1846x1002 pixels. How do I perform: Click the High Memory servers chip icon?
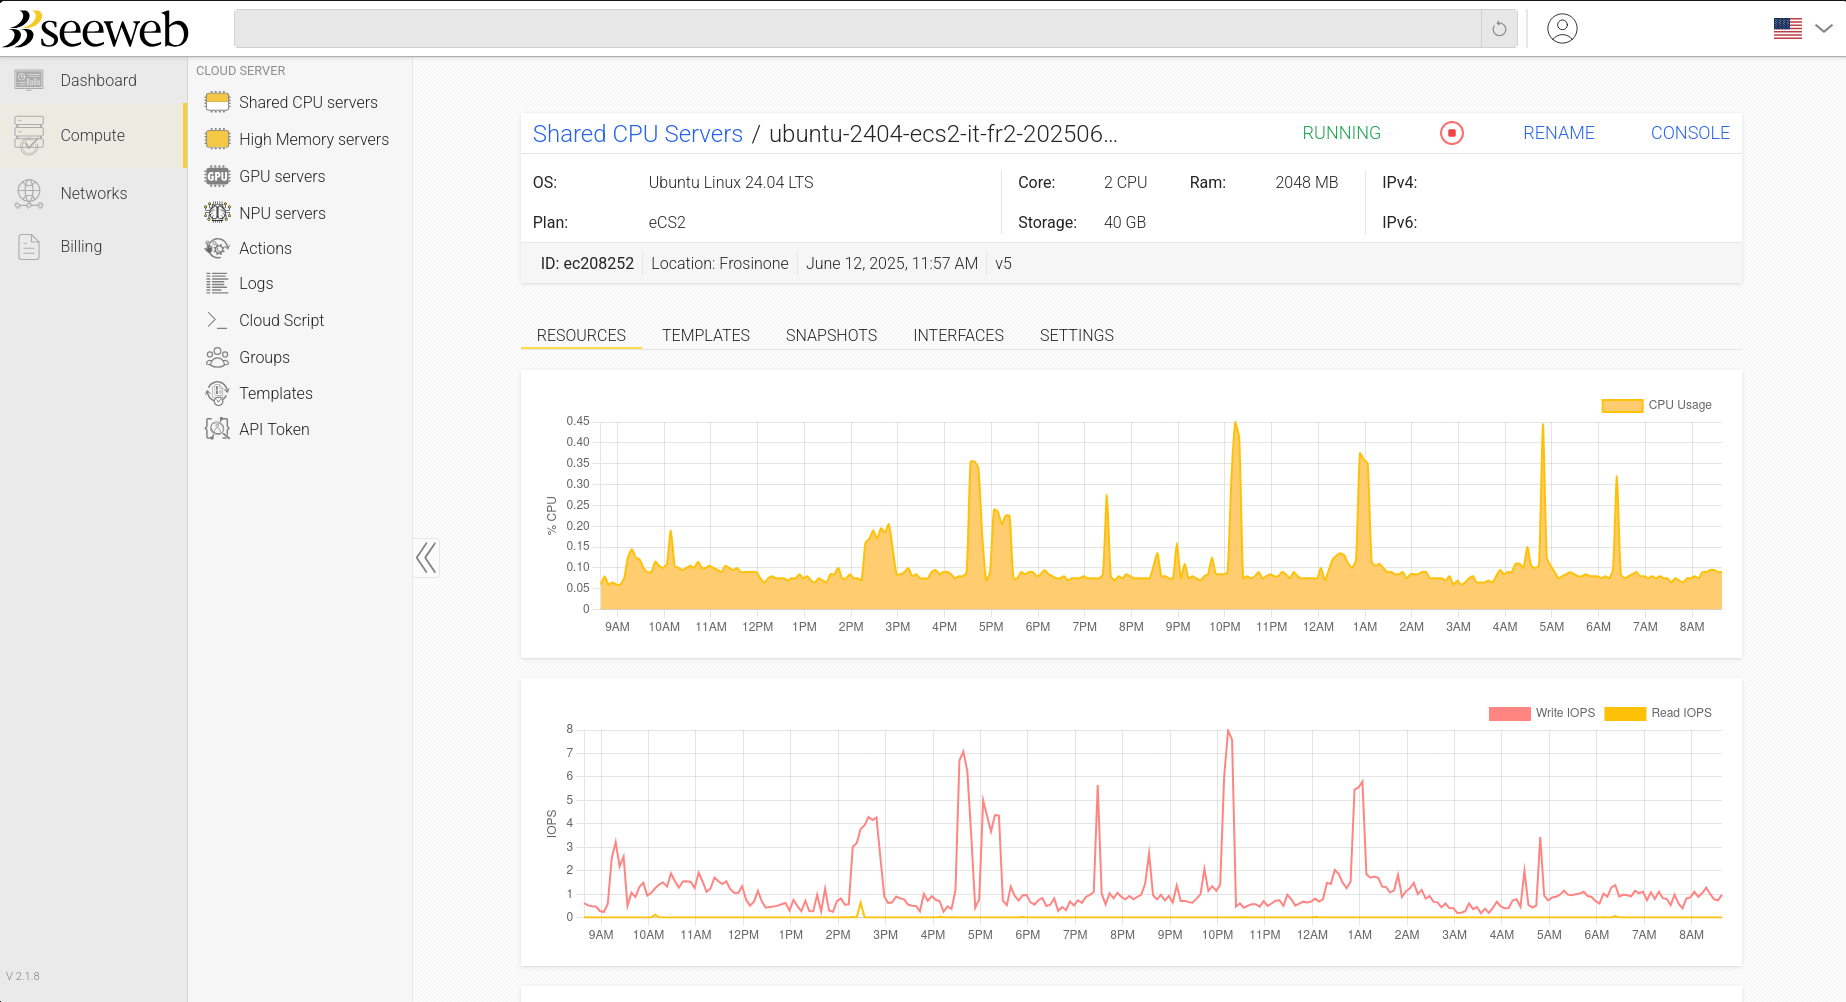pos(217,139)
